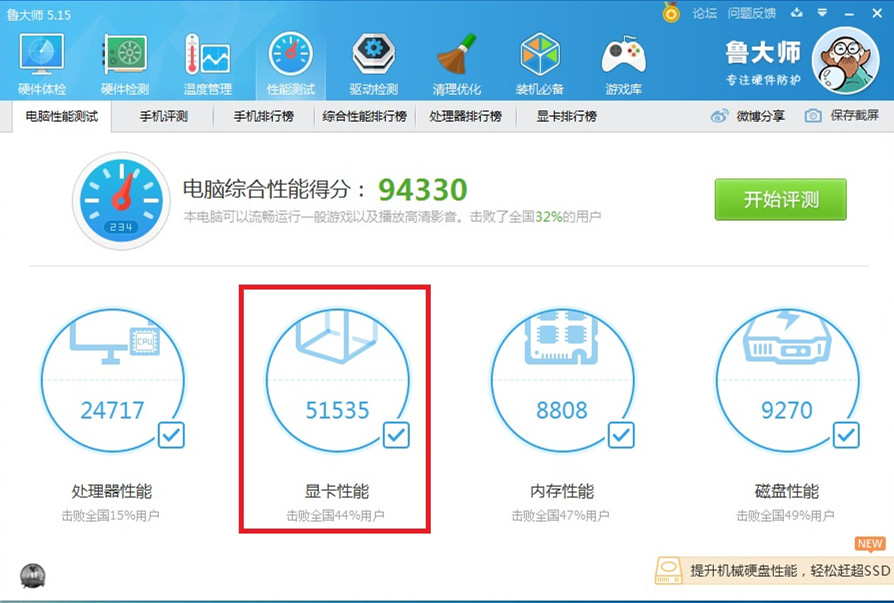The width and height of the screenshot is (894, 603).
Task: Click 击败全国49%用户 text
Action: tap(785, 516)
